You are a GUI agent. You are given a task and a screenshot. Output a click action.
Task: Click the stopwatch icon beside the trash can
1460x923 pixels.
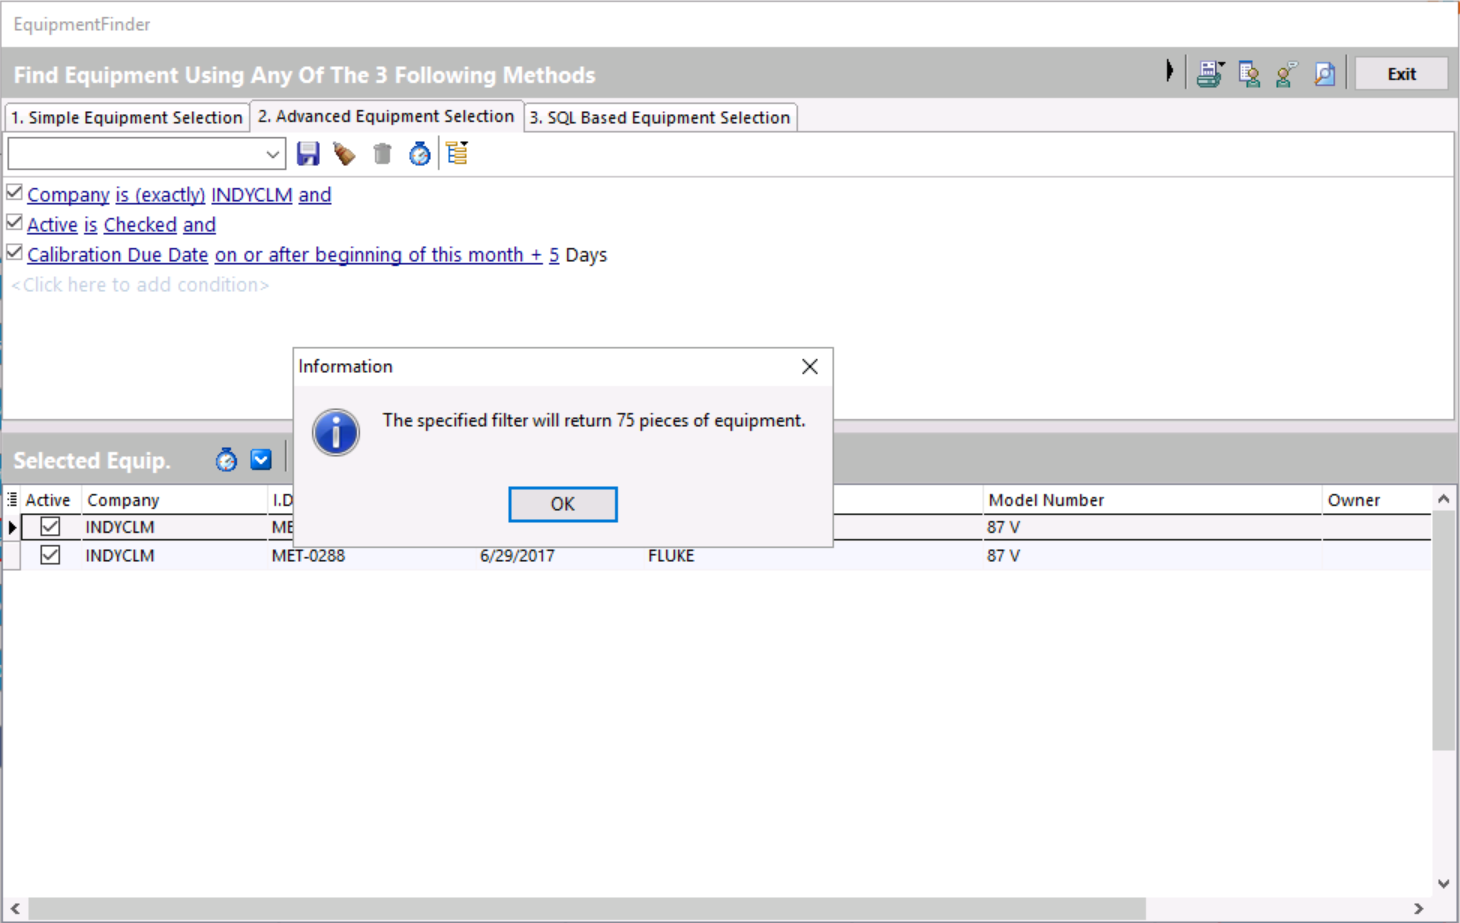(420, 154)
